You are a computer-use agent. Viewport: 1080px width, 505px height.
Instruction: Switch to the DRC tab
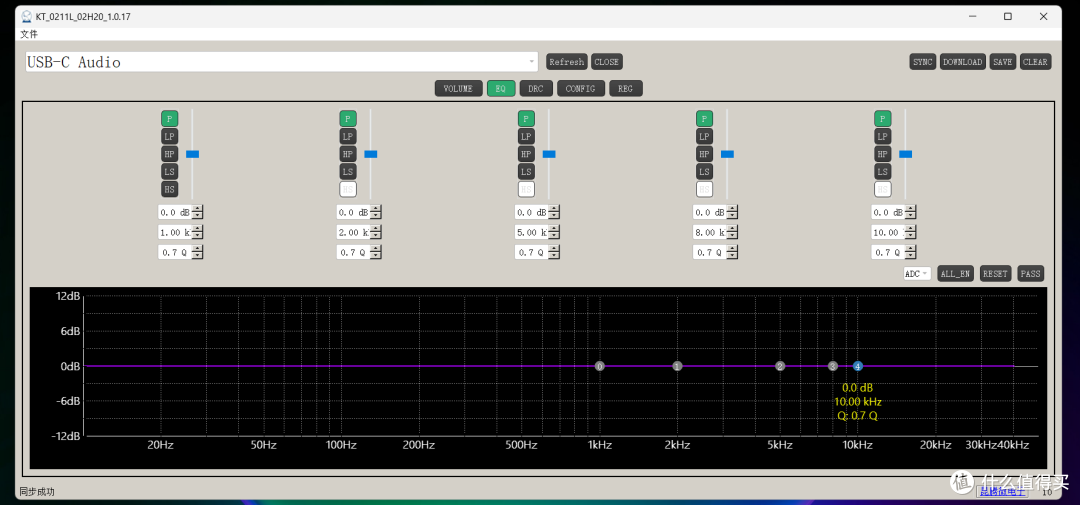(x=536, y=89)
